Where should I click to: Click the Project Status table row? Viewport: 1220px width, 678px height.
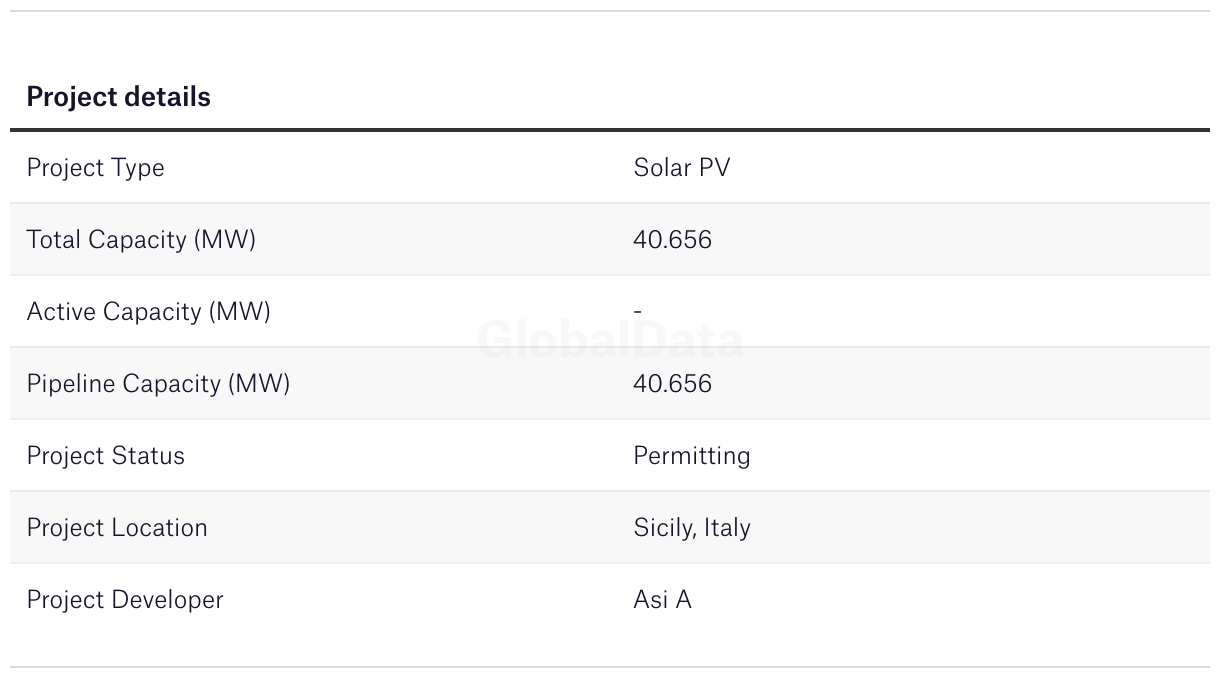coord(610,456)
